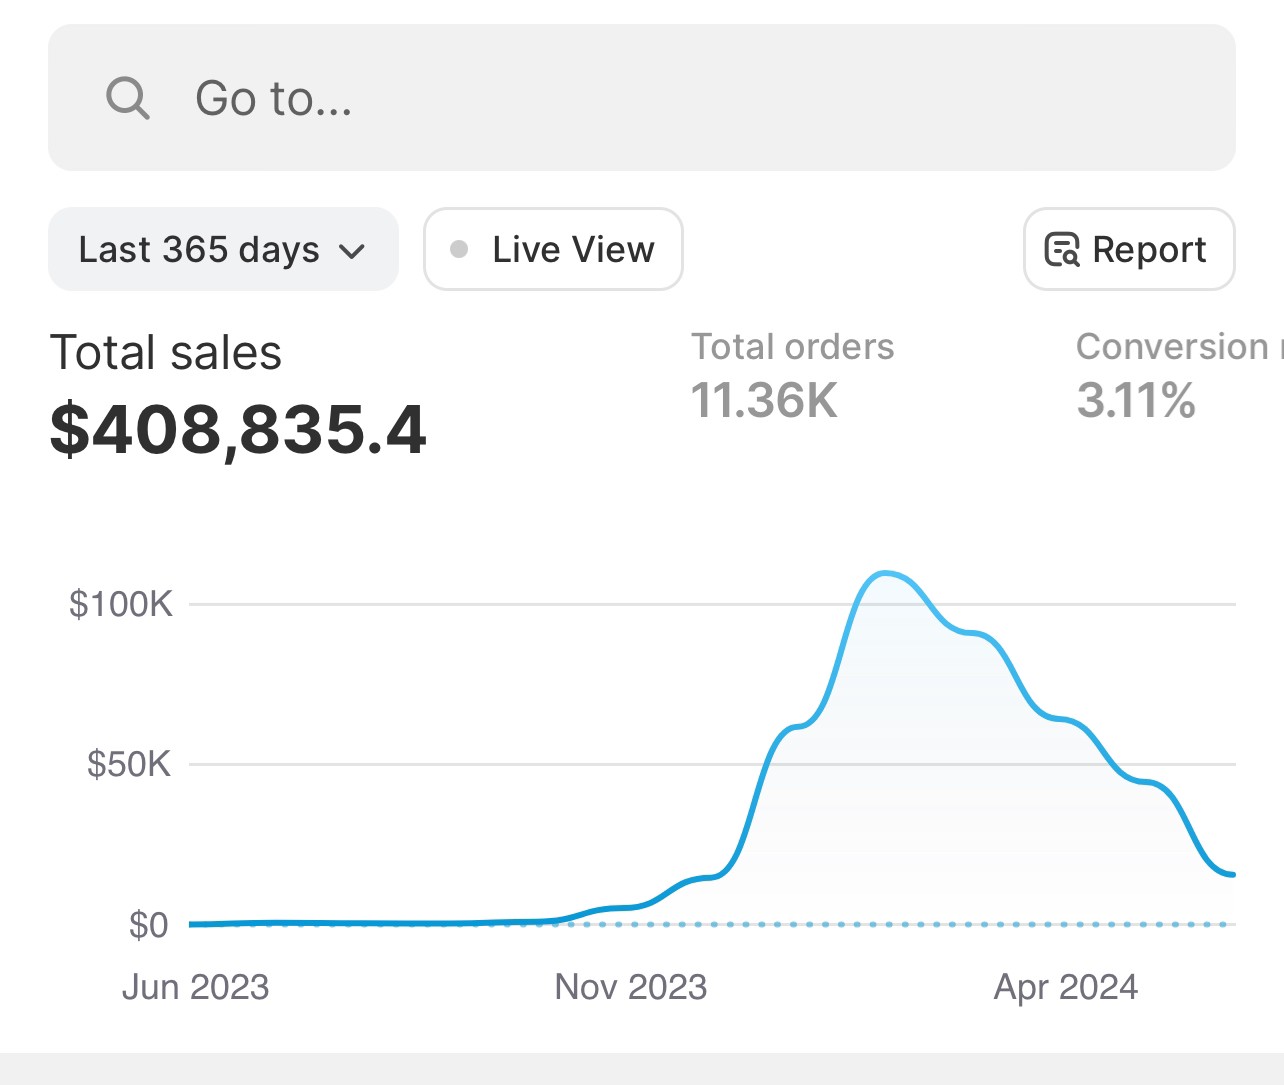Click the Apr 2024 axis label
1284x1085 pixels.
tap(1066, 987)
